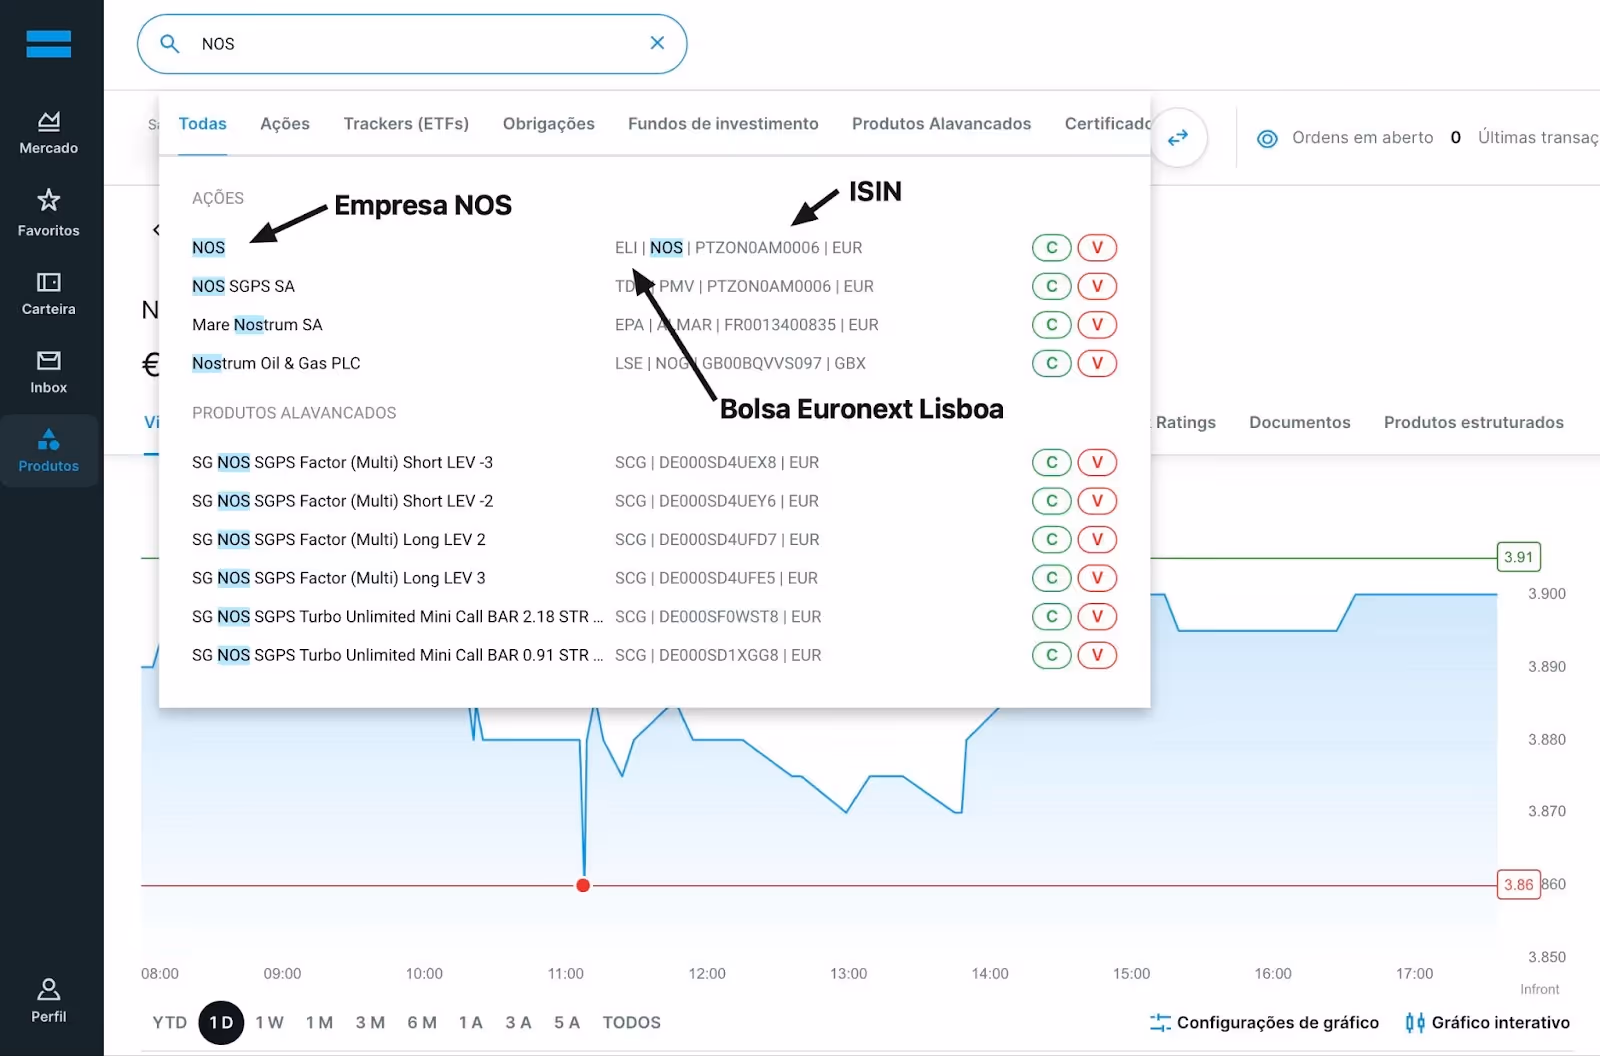Click the eye icon beside Ordens em aberto
Viewport: 1600px width, 1056px height.
click(x=1267, y=138)
